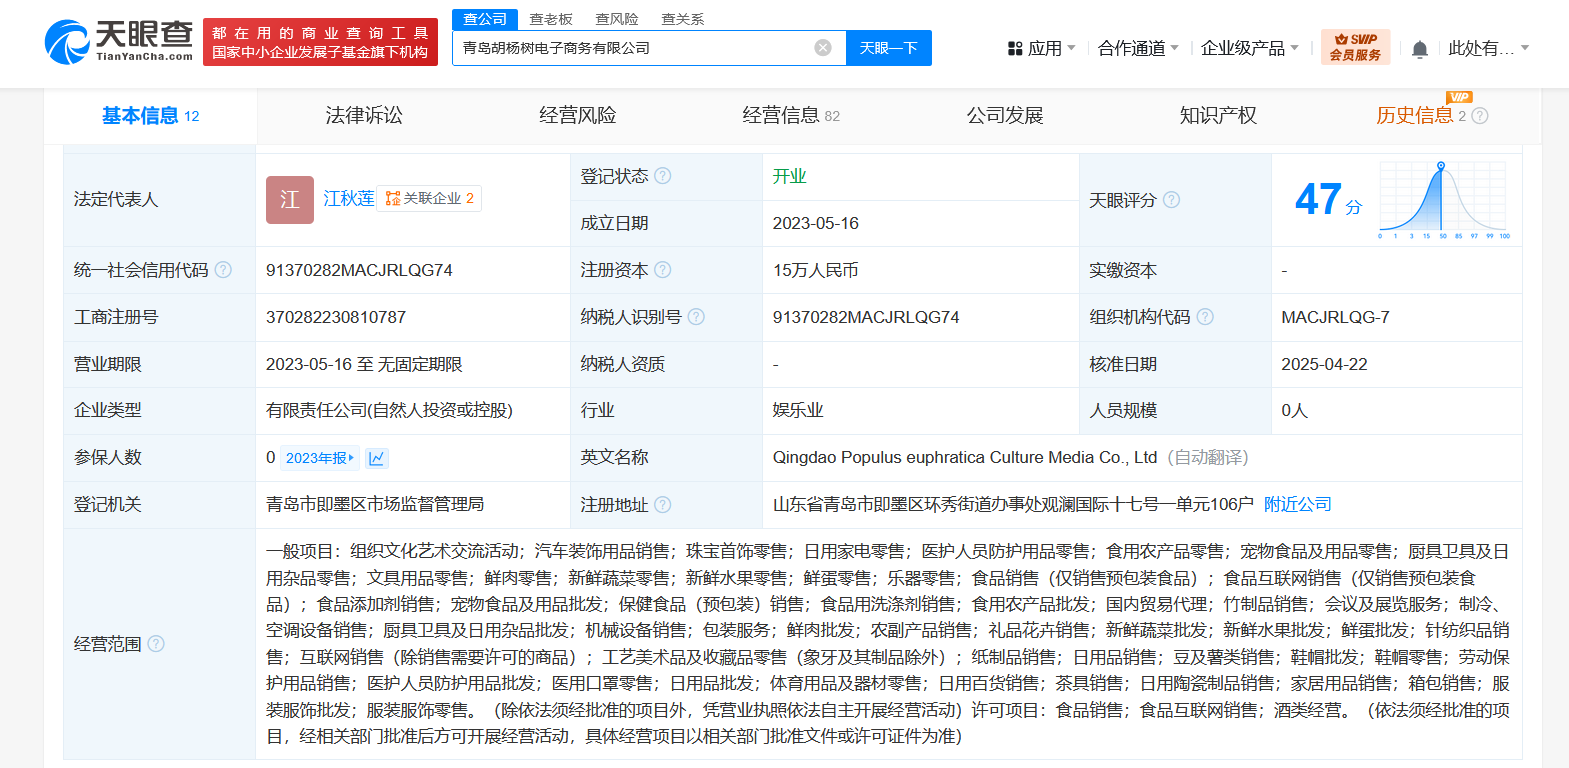This screenshot has width=1569, height=768.
Task: Open the 2023年报 annual report selector
Action: pyautogui.click(x=319, y=458)
